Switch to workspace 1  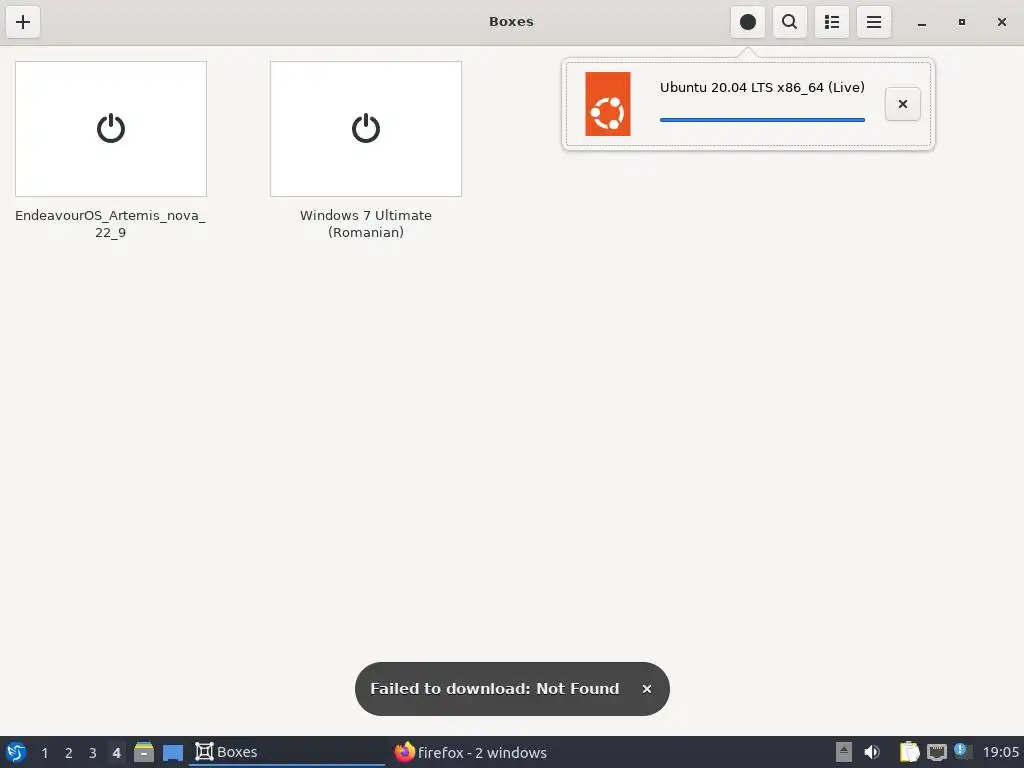coord(44,753)
